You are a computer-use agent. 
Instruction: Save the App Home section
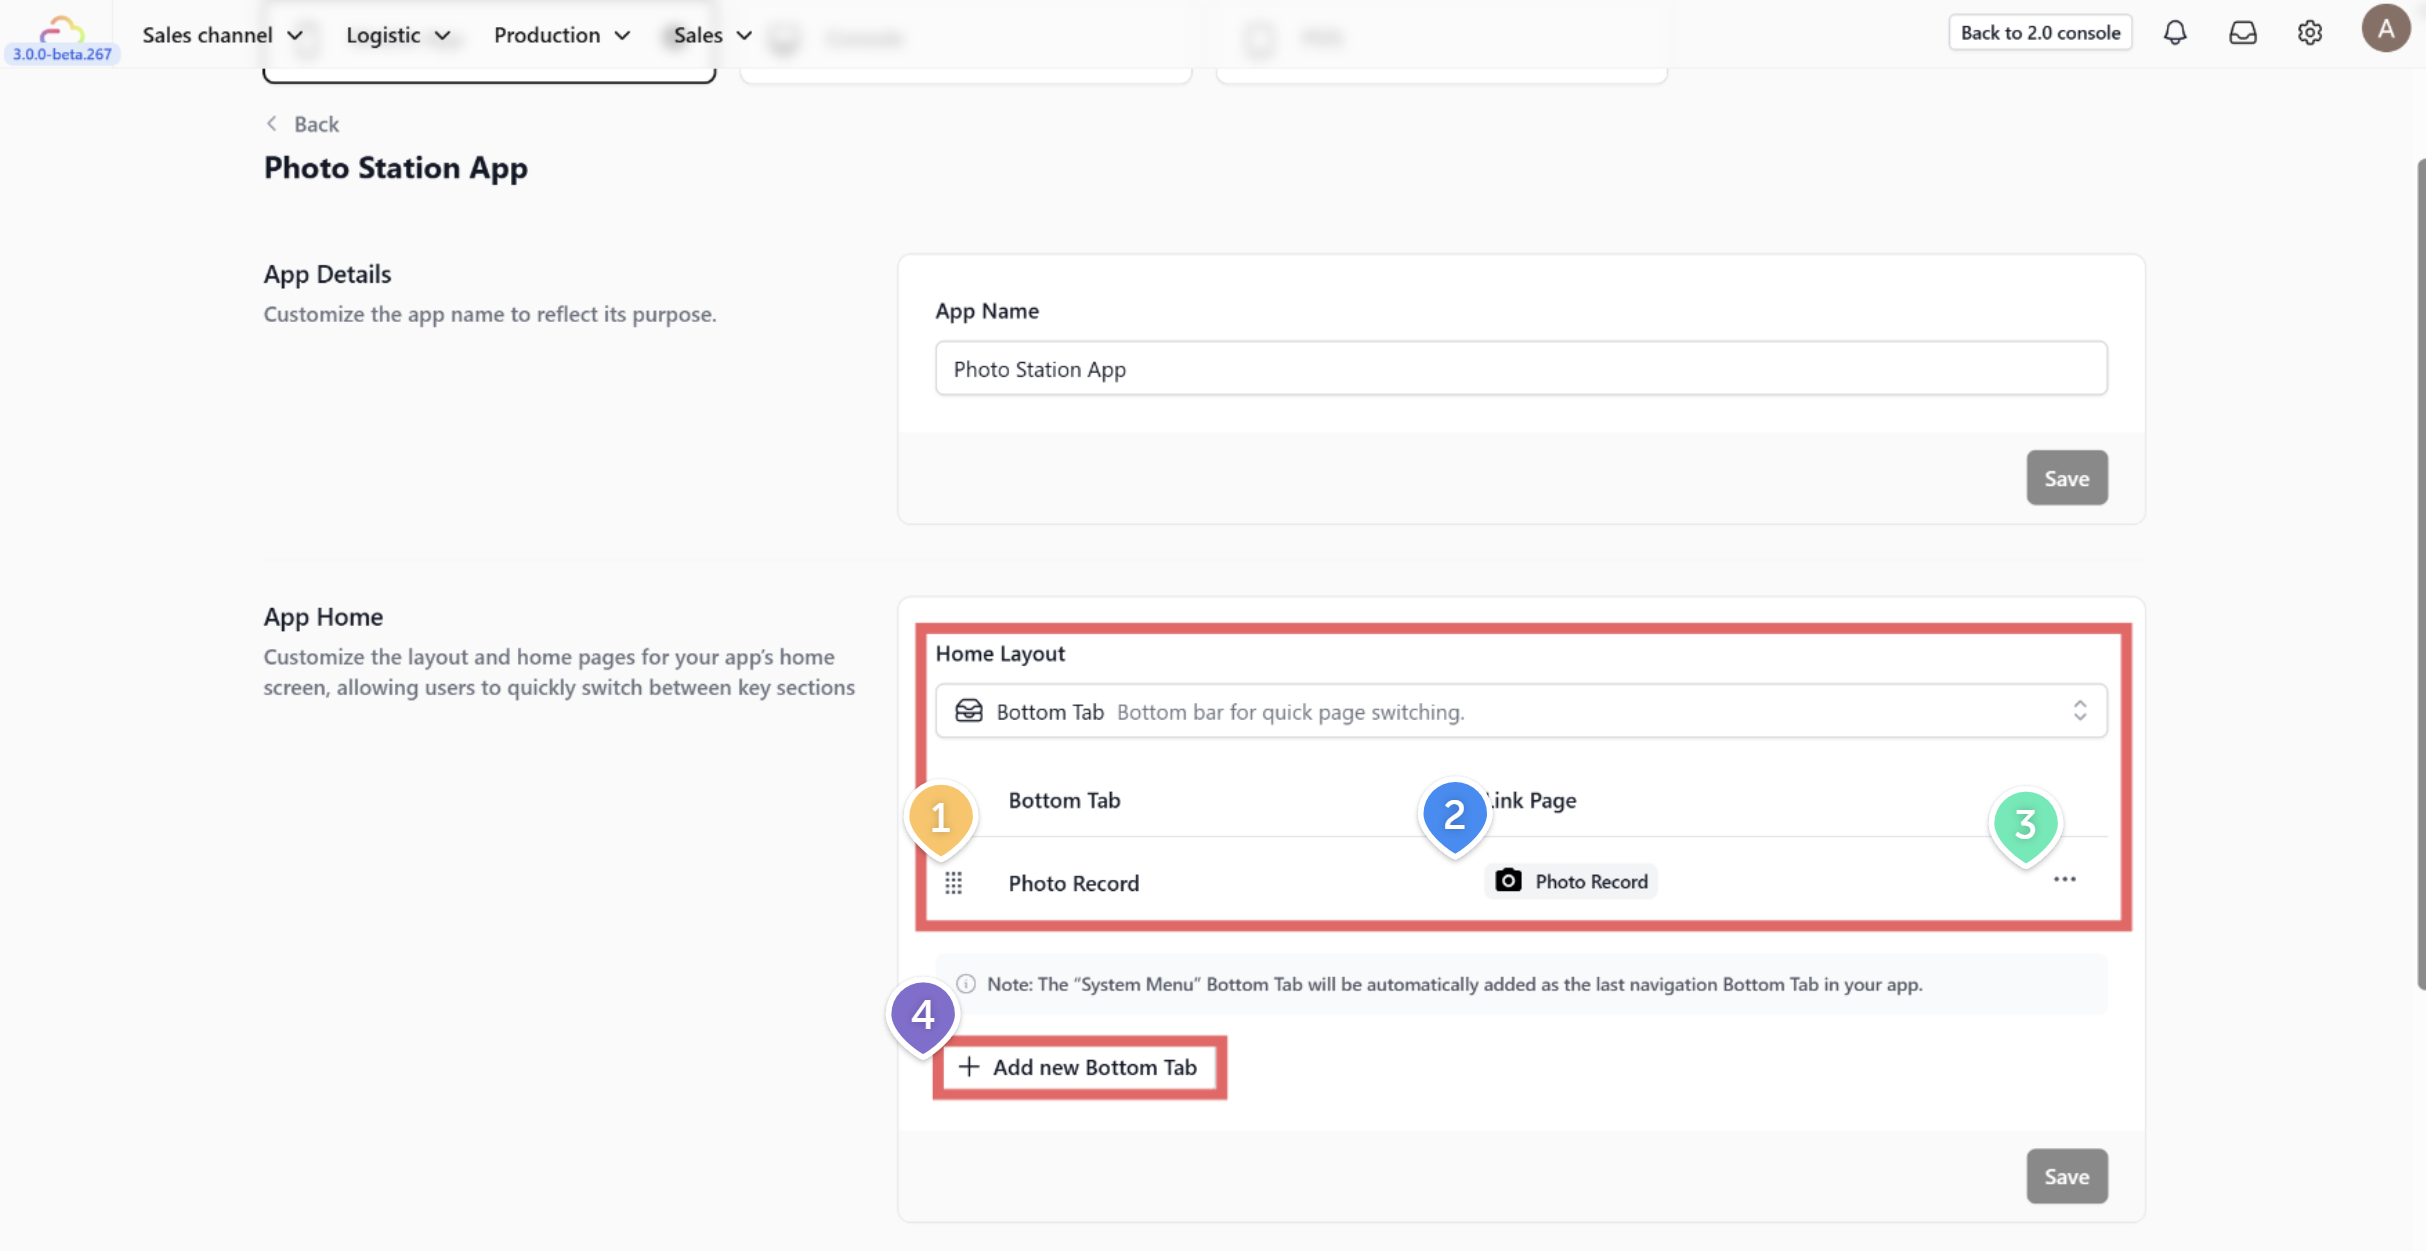pos(2066,1176)
